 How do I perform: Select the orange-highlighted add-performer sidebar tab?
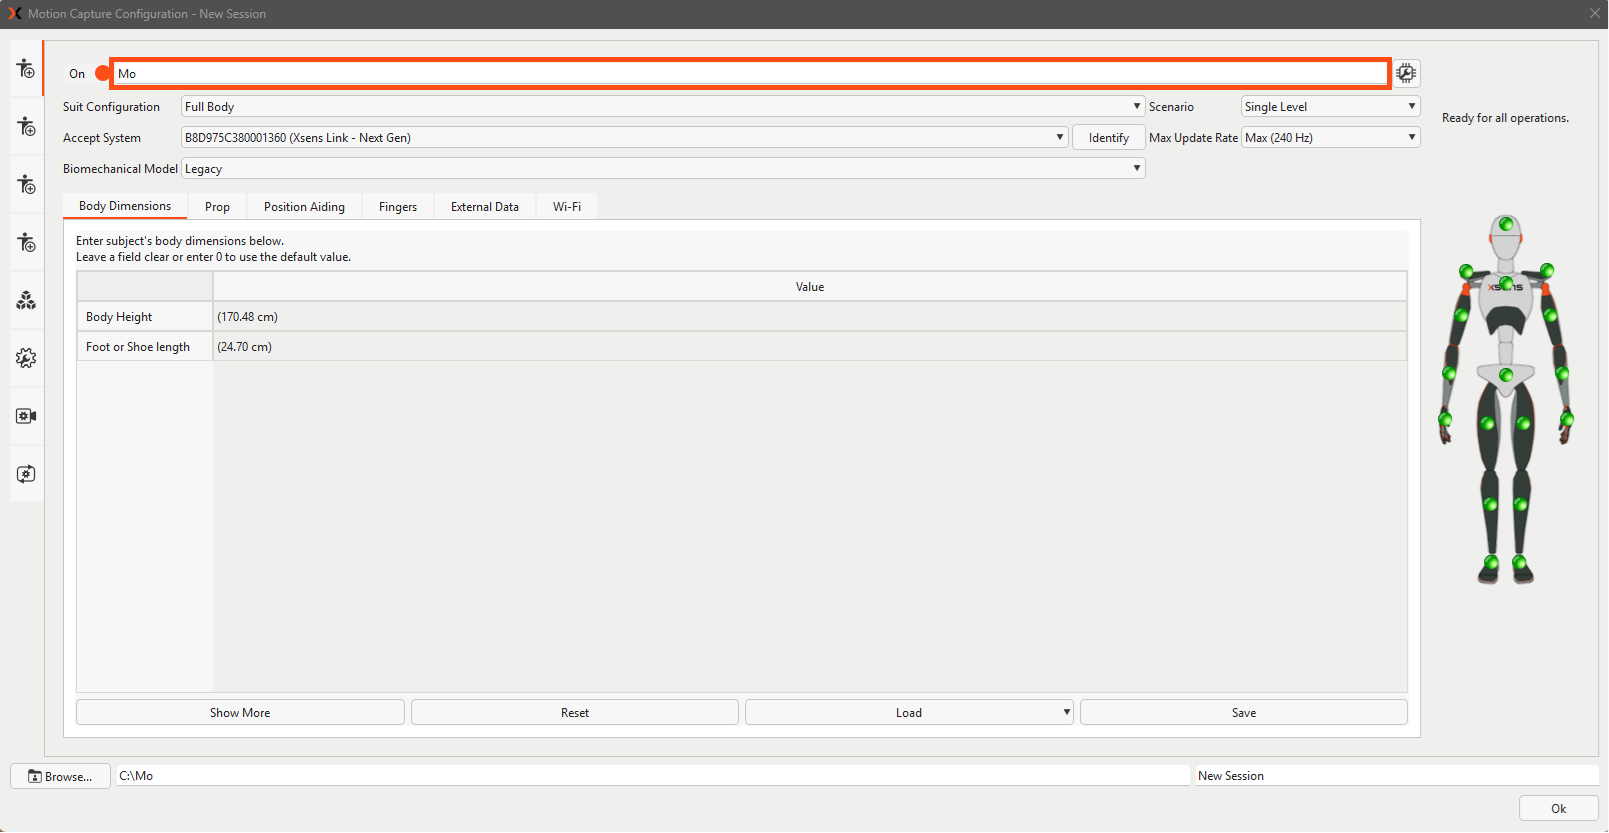(x=26, y=68)
